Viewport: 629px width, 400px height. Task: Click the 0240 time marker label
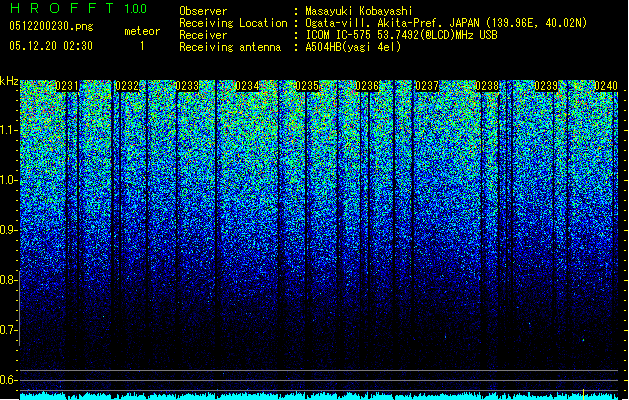click(x=606, y=86)
